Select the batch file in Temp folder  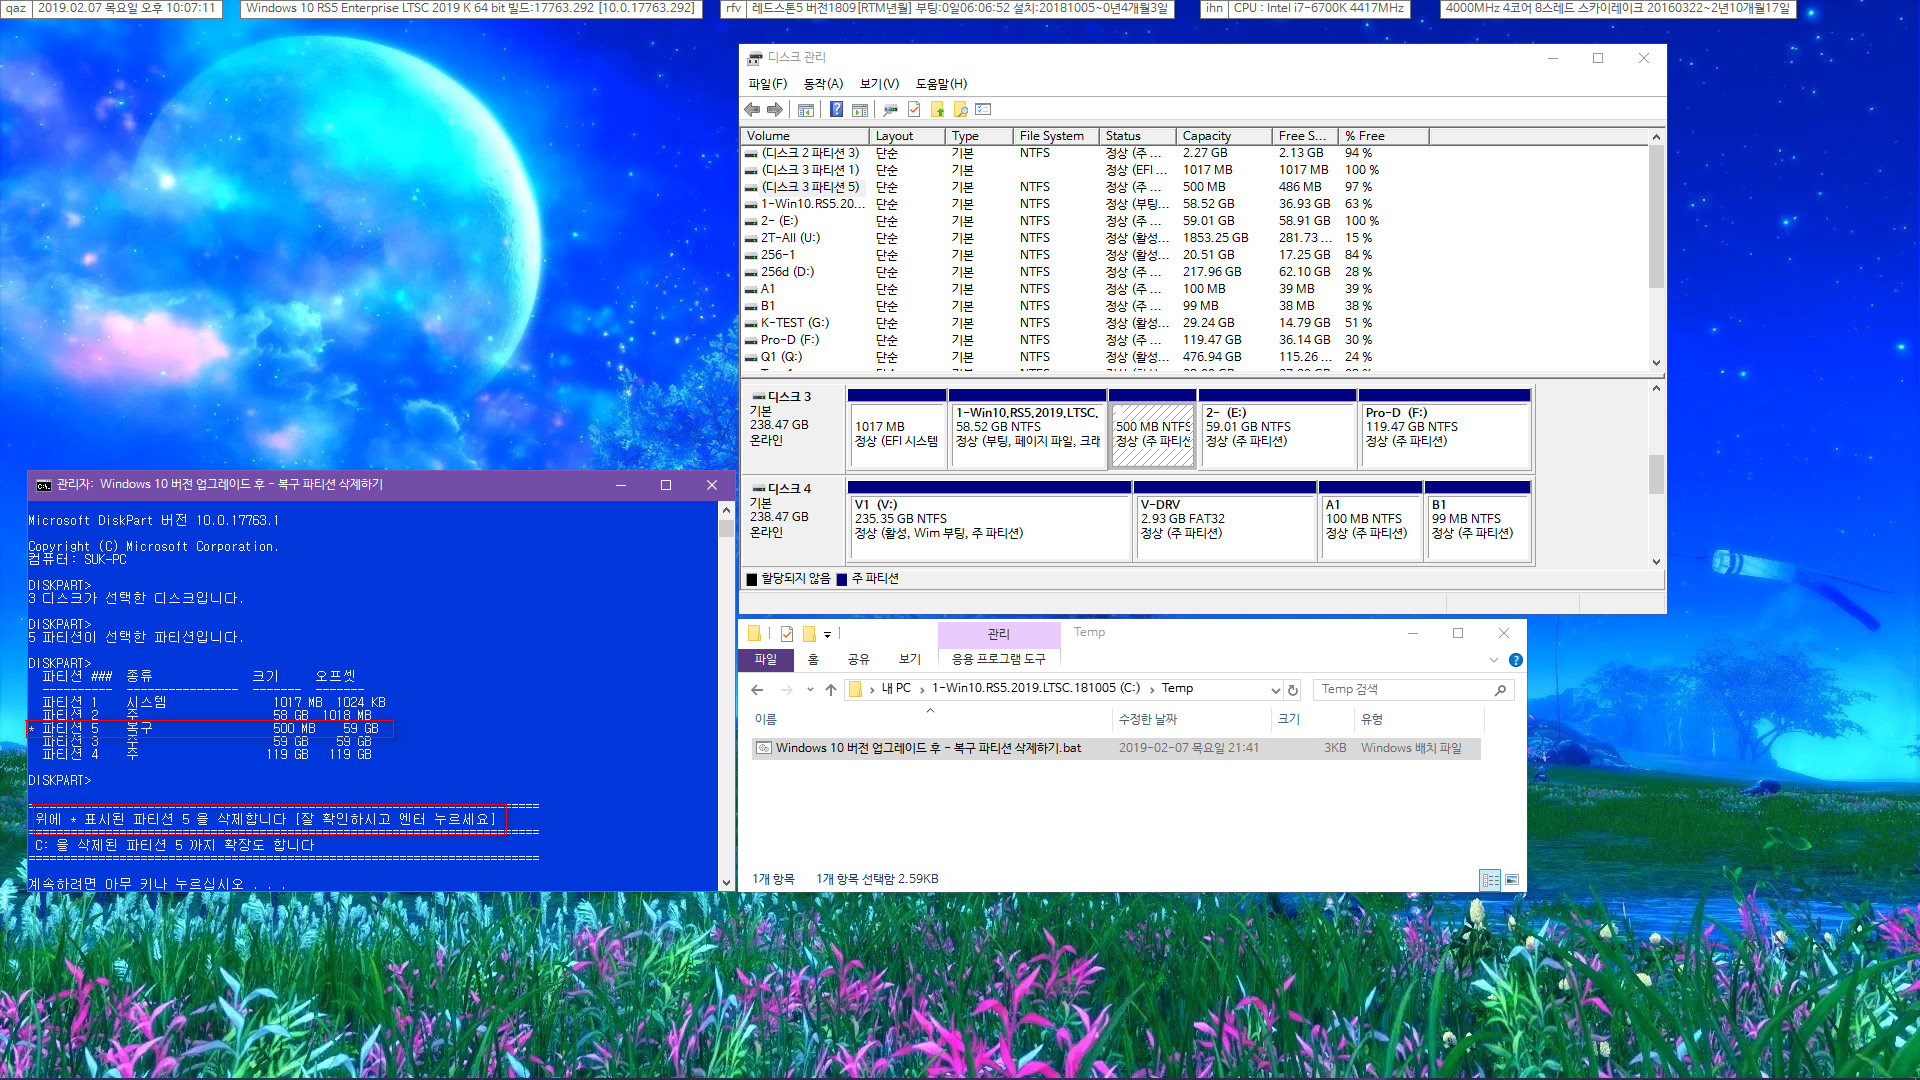(1115, 748)
